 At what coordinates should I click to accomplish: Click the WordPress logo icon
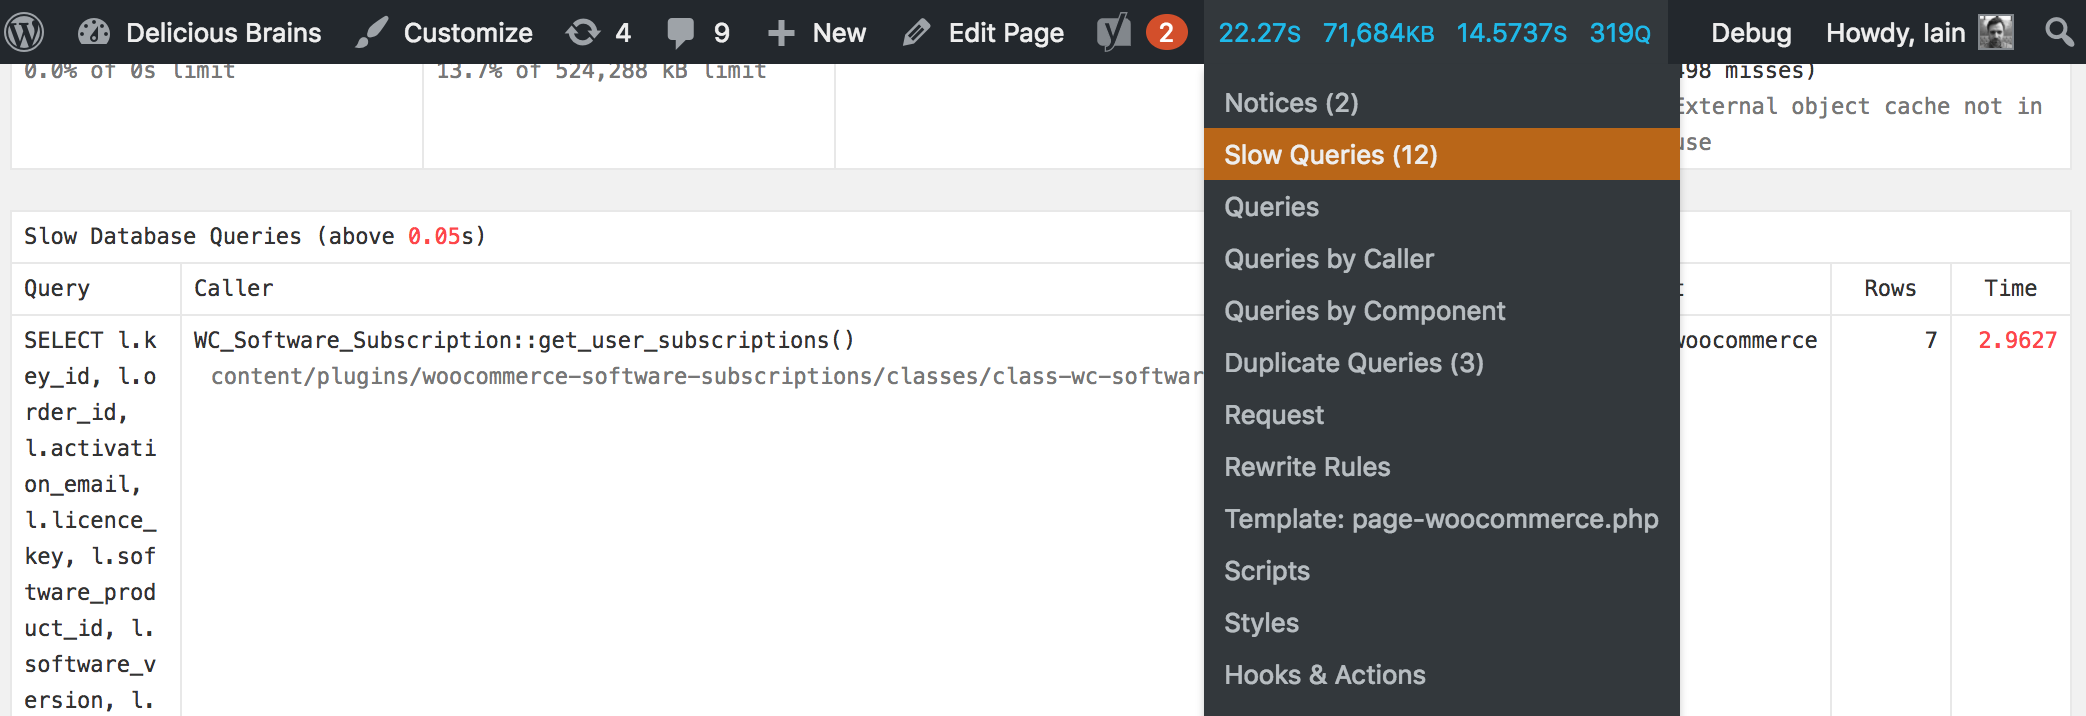tap(24, 32)
